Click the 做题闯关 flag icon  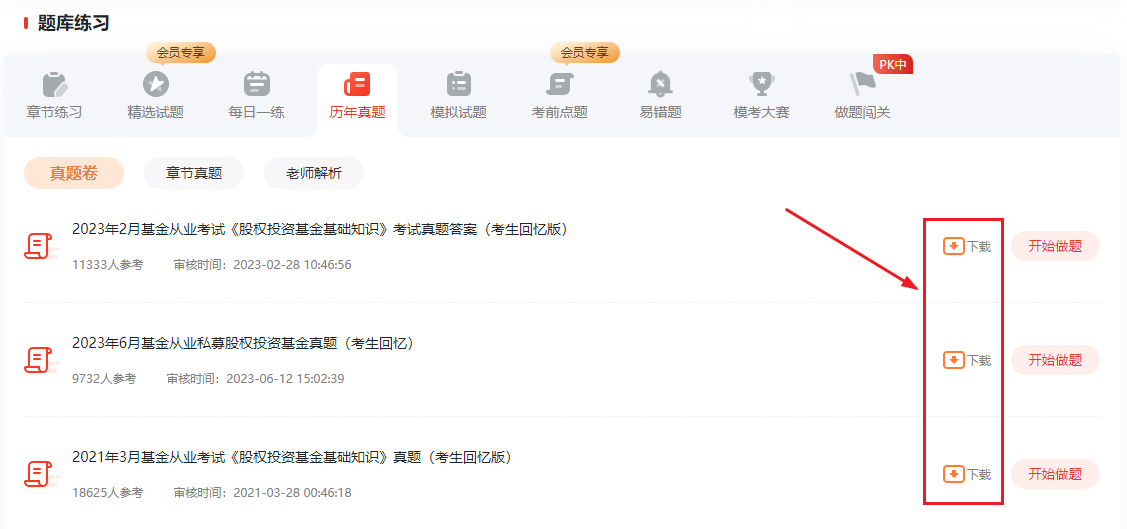861,84
